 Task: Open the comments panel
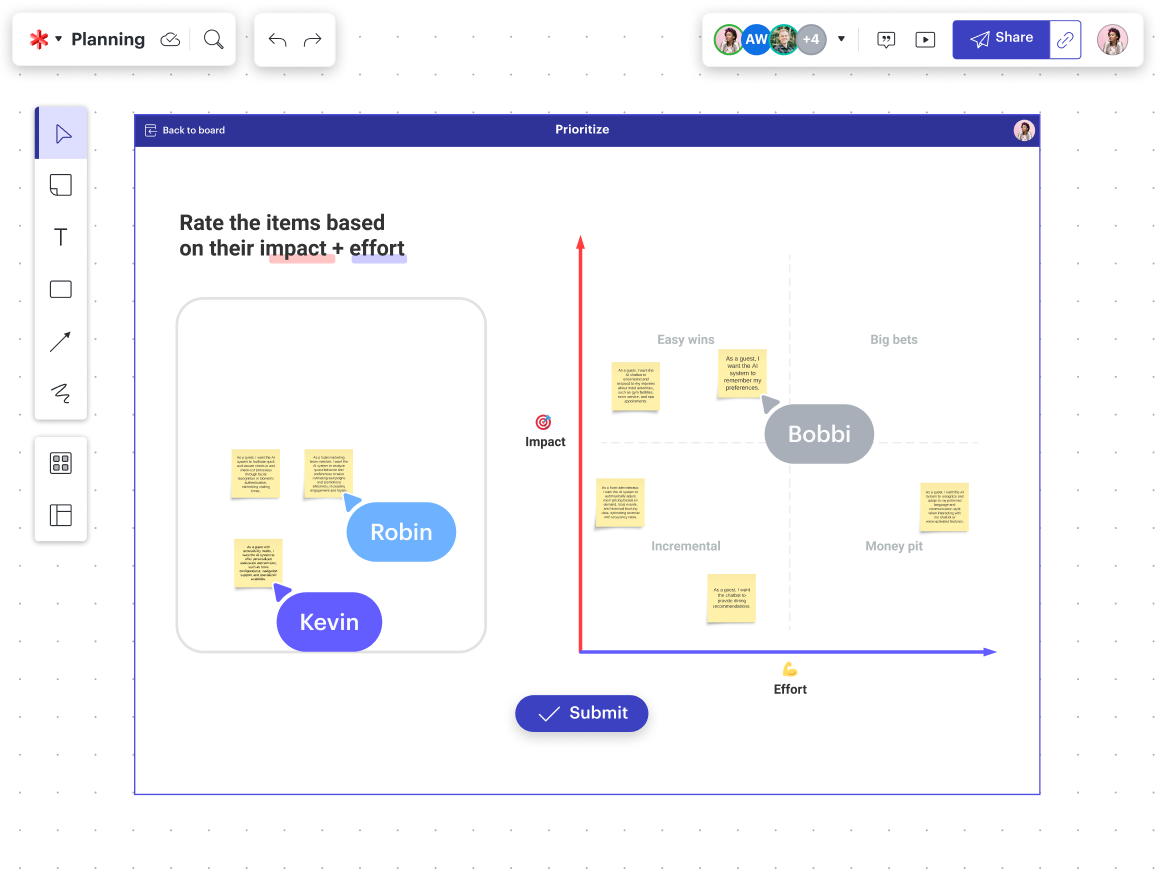click(x=886, y=40)
